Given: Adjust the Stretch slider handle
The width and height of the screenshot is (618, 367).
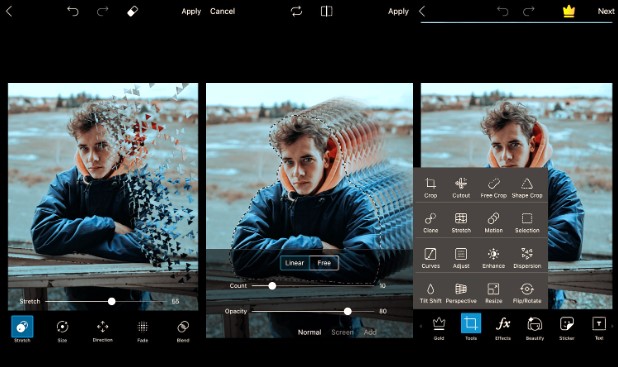Looking at the screenshot, I should click(112, 302).
